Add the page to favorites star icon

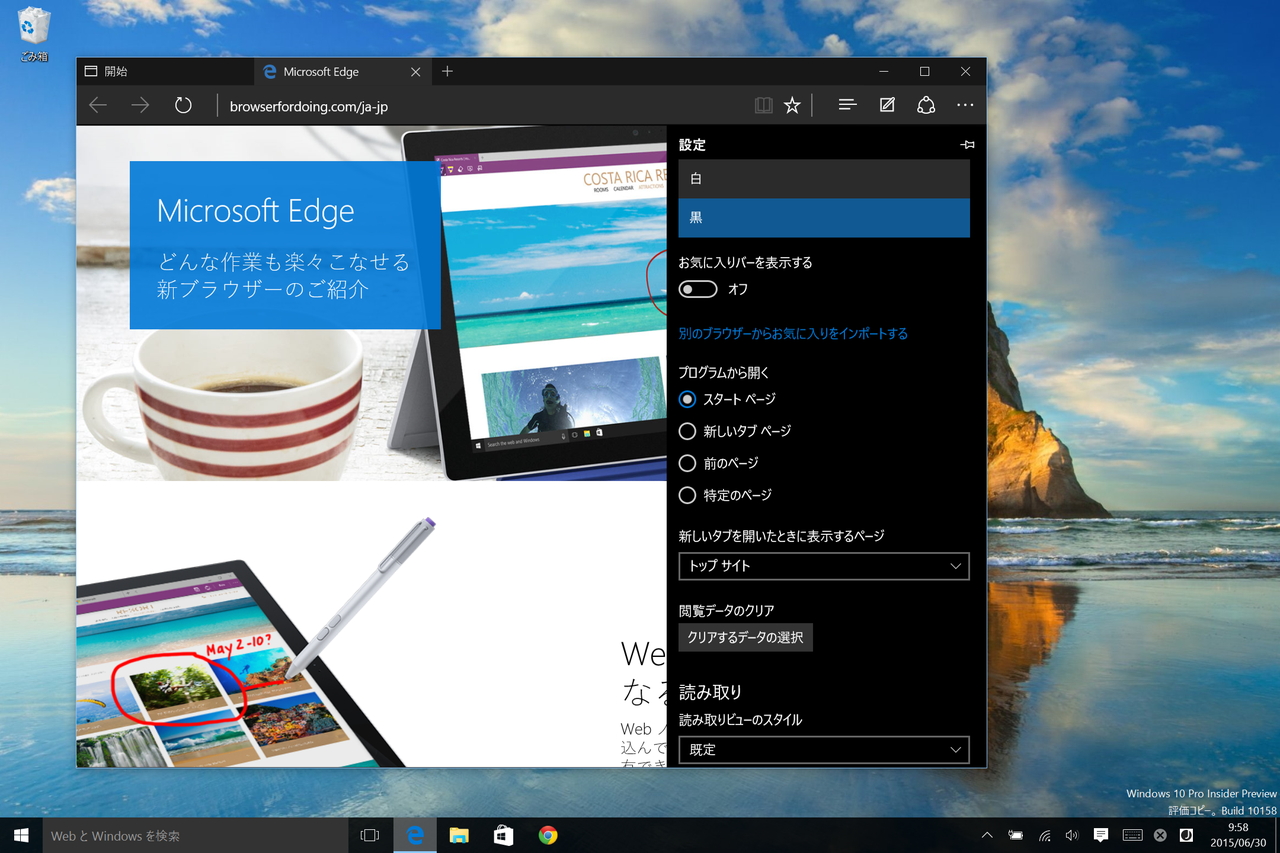coord(792,104)
